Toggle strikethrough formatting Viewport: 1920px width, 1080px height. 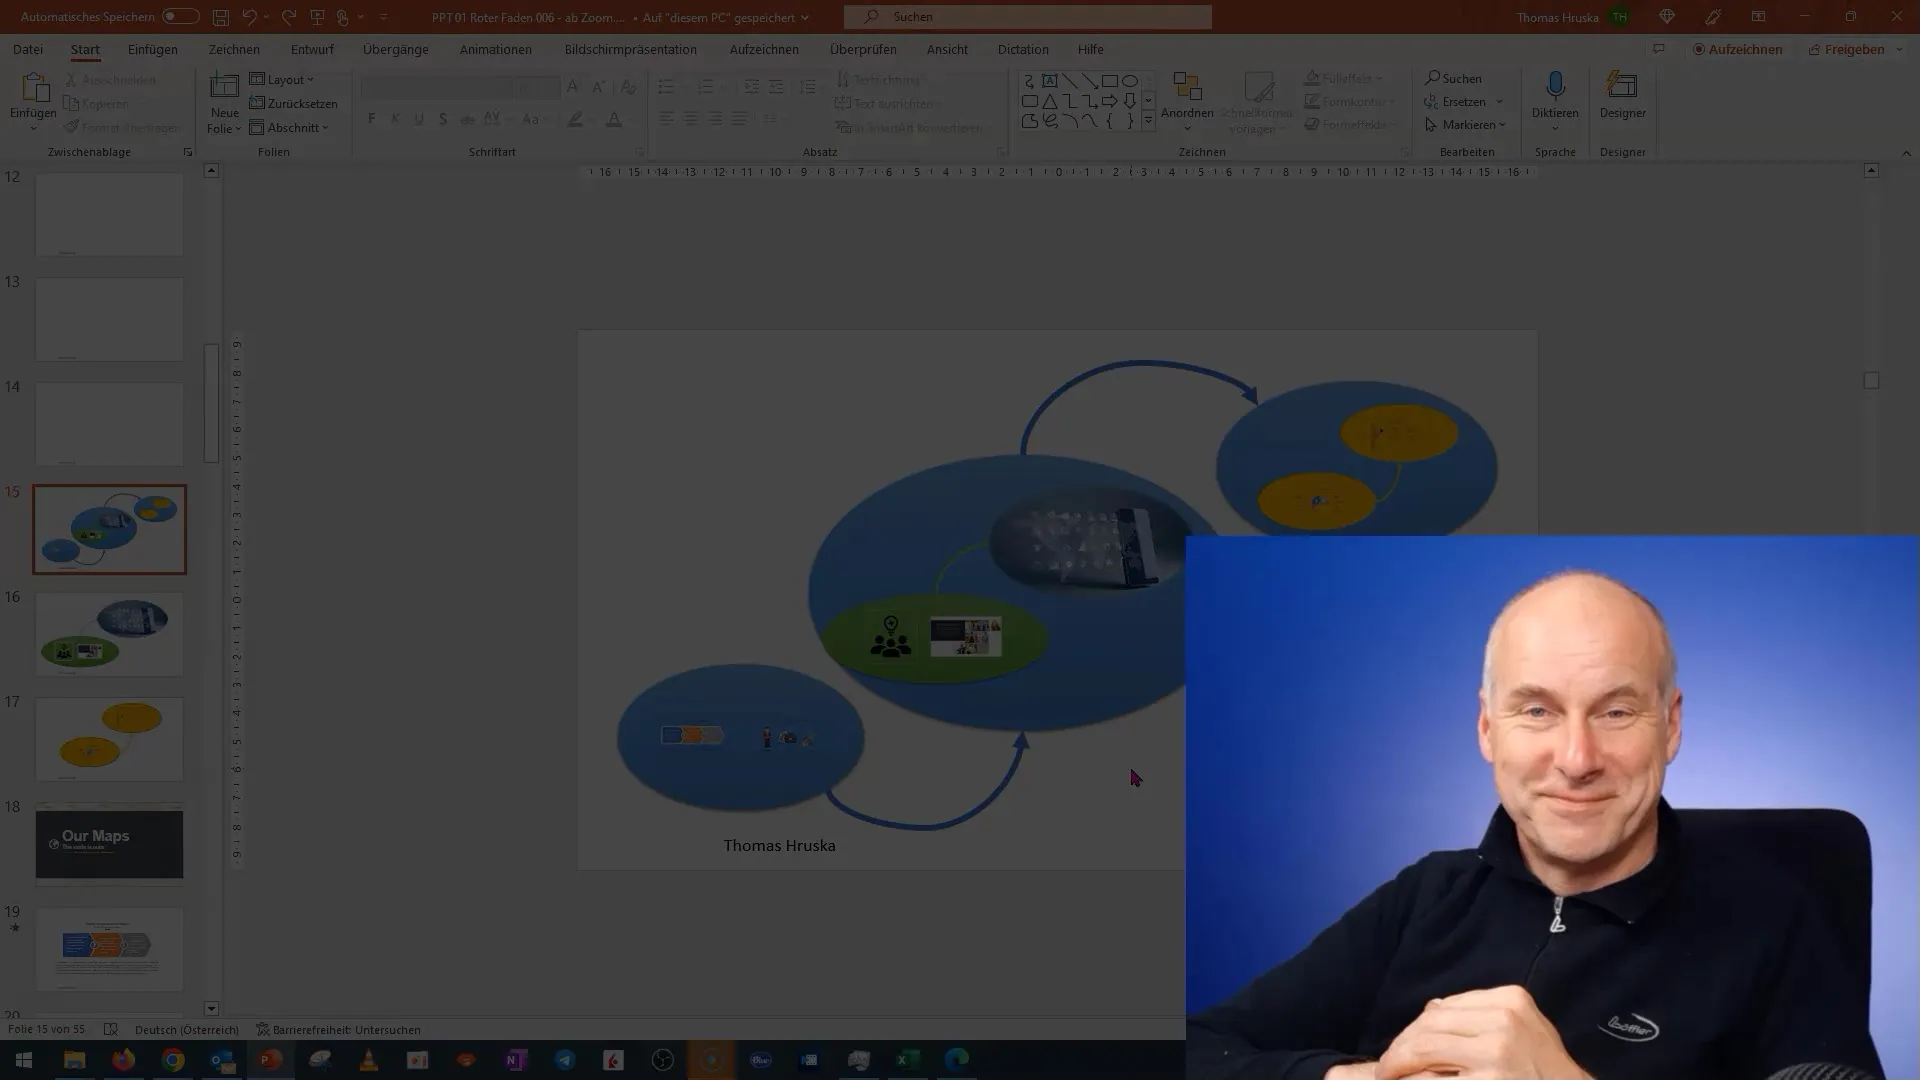coord(467,119)
